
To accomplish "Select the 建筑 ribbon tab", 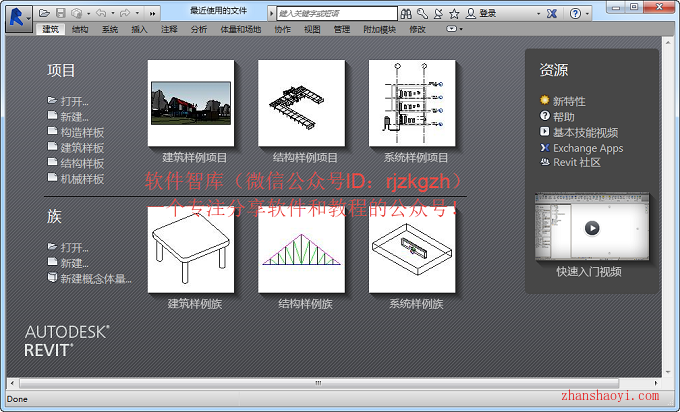I will coord(51,29).
